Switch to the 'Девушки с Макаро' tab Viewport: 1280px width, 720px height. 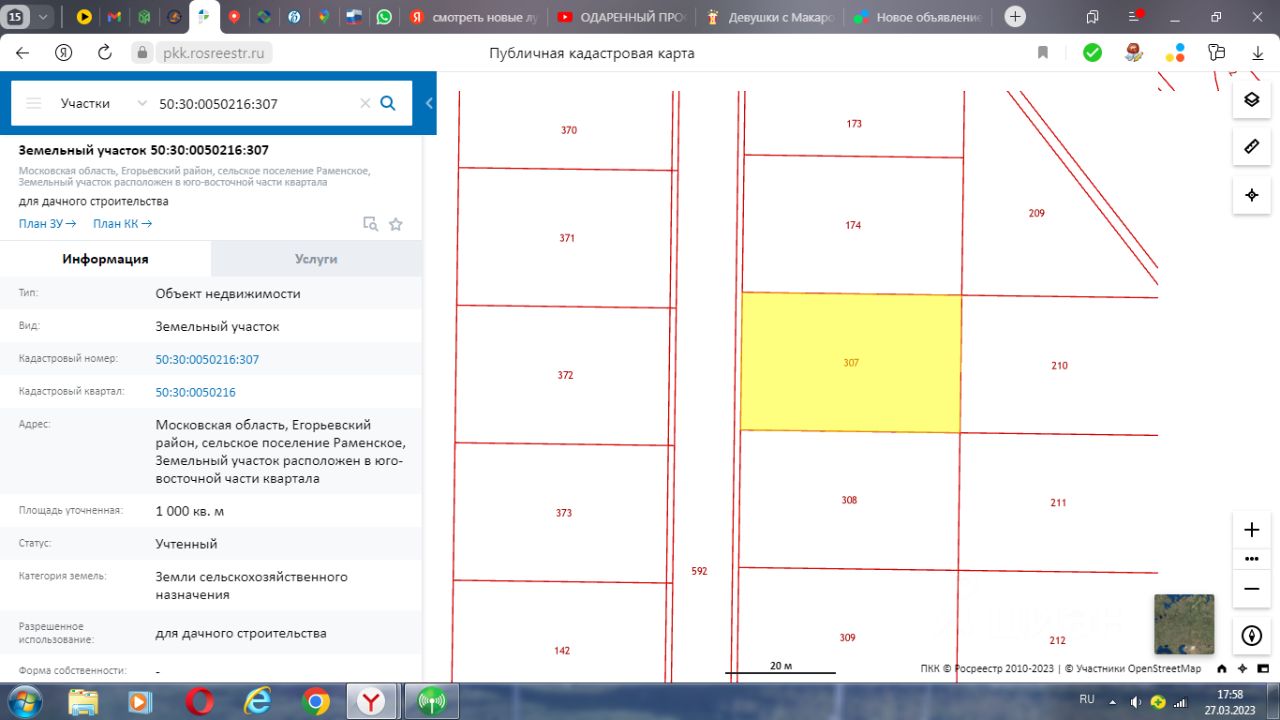768,17
